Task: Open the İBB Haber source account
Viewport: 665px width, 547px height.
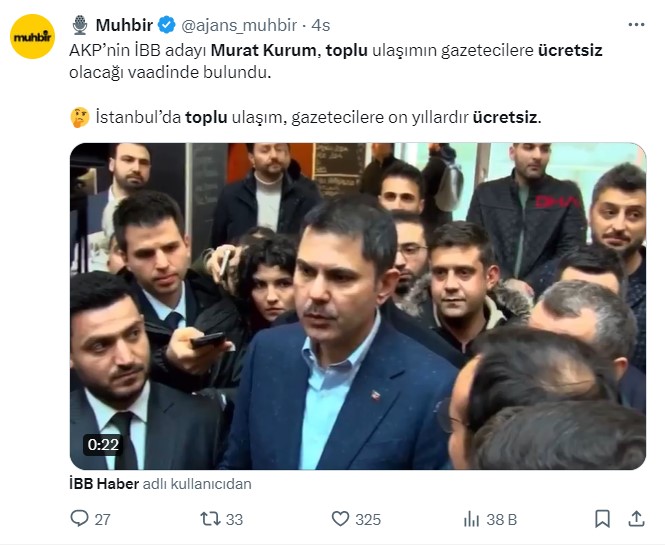Action: point(104,483)
